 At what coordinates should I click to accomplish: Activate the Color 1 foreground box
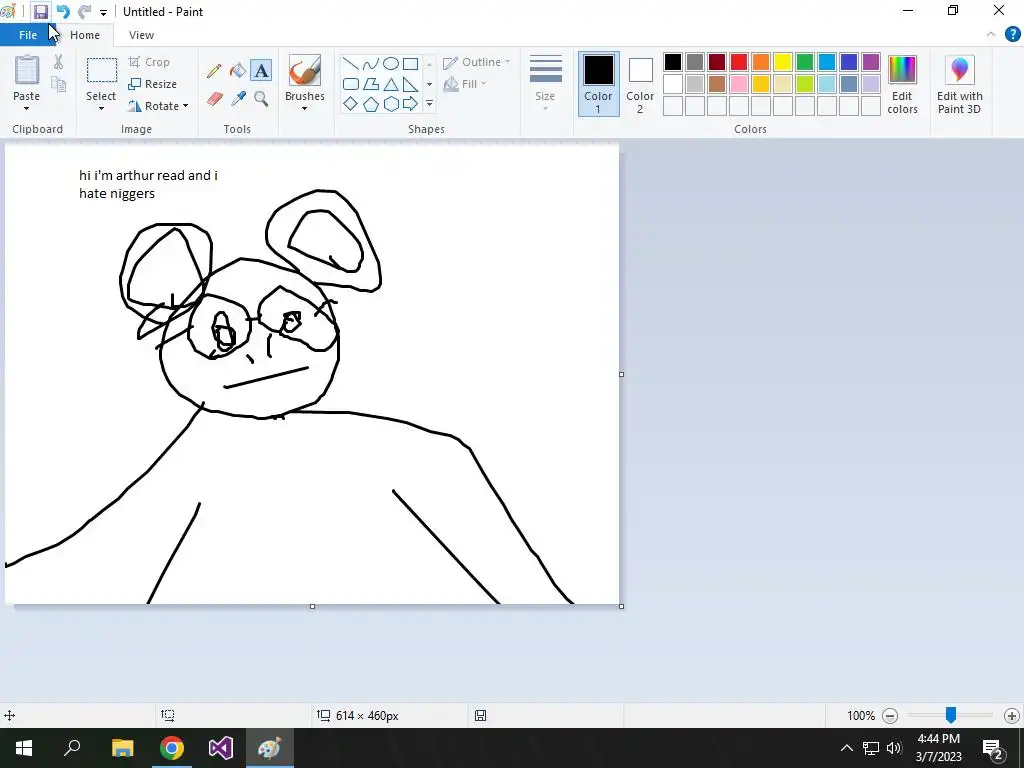click(x=598, y=84)
